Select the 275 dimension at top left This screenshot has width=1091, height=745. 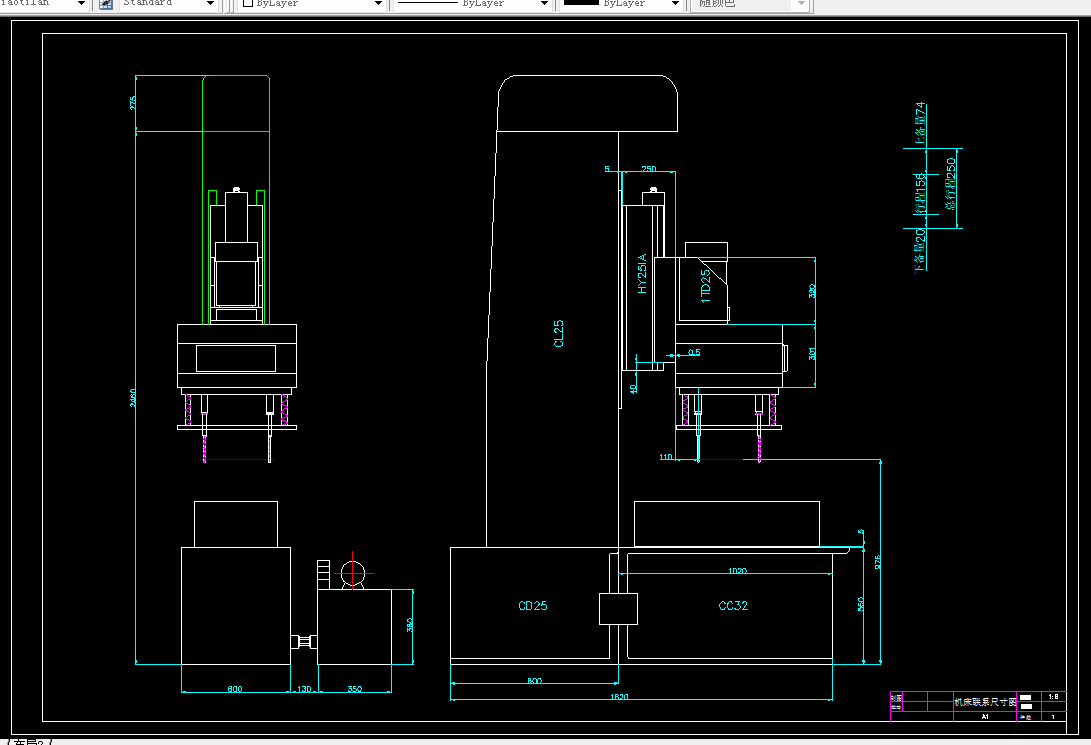[x=133, y=103]
